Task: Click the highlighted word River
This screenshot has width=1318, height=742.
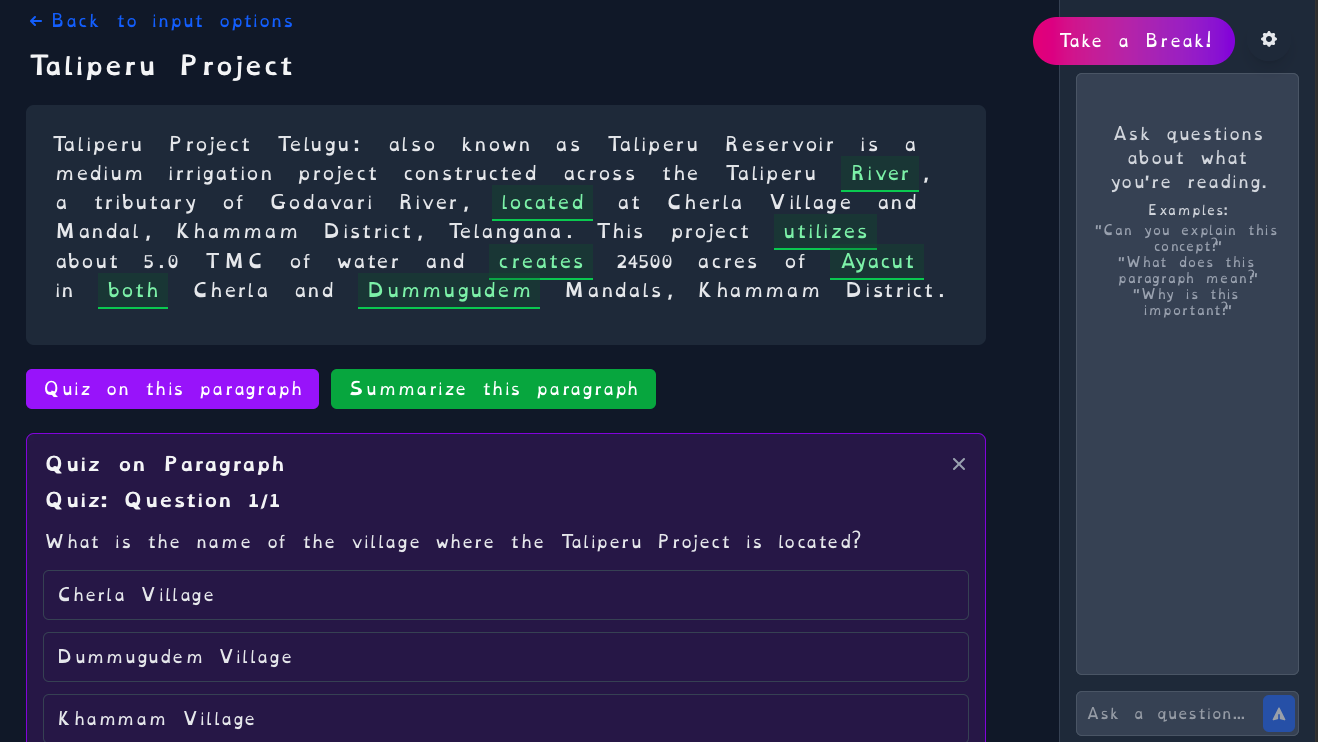Action: [x=880, y=174]
